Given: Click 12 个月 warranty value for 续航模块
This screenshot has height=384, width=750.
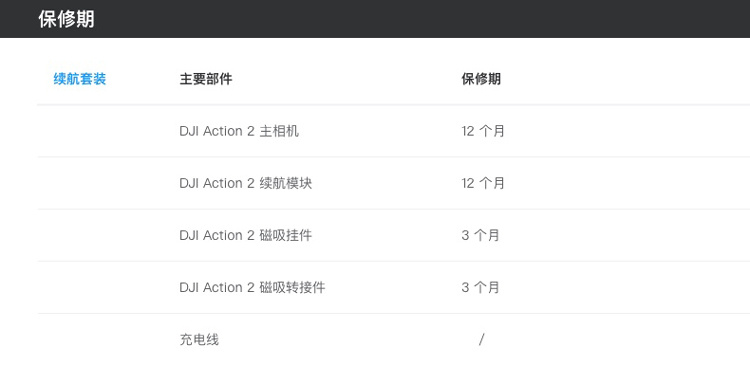Looking at the screenshot, I should tap(483, 183).
